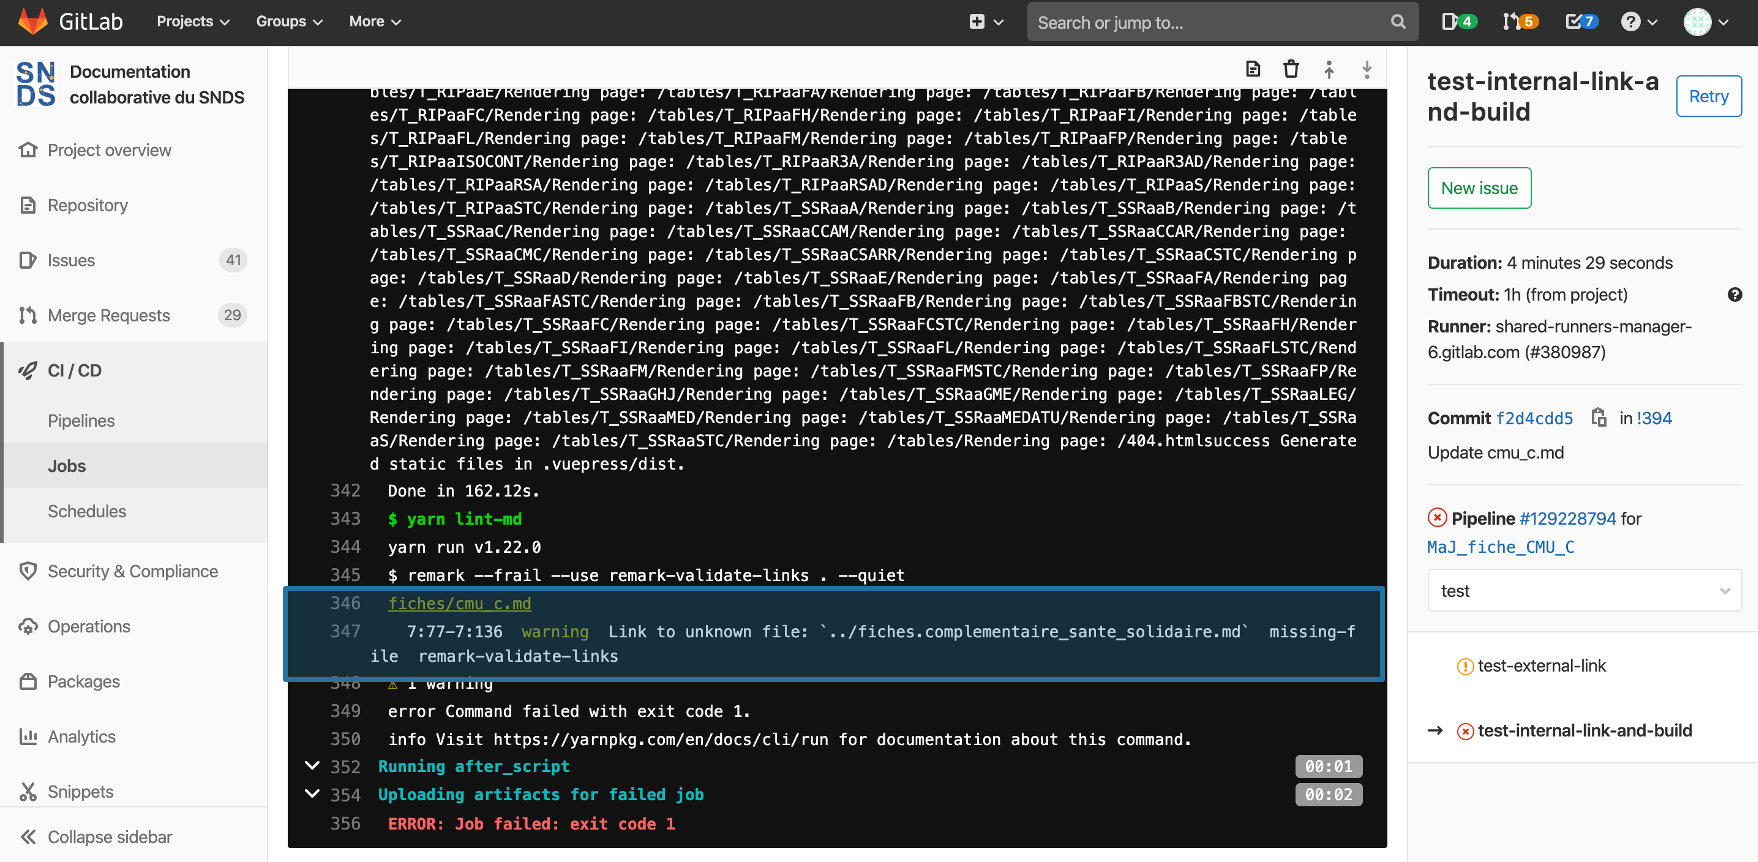The width and height of the screenshot is (1758, 862).
Task: Collapse the Running after_script section
Action: click(x=312, y=766)
